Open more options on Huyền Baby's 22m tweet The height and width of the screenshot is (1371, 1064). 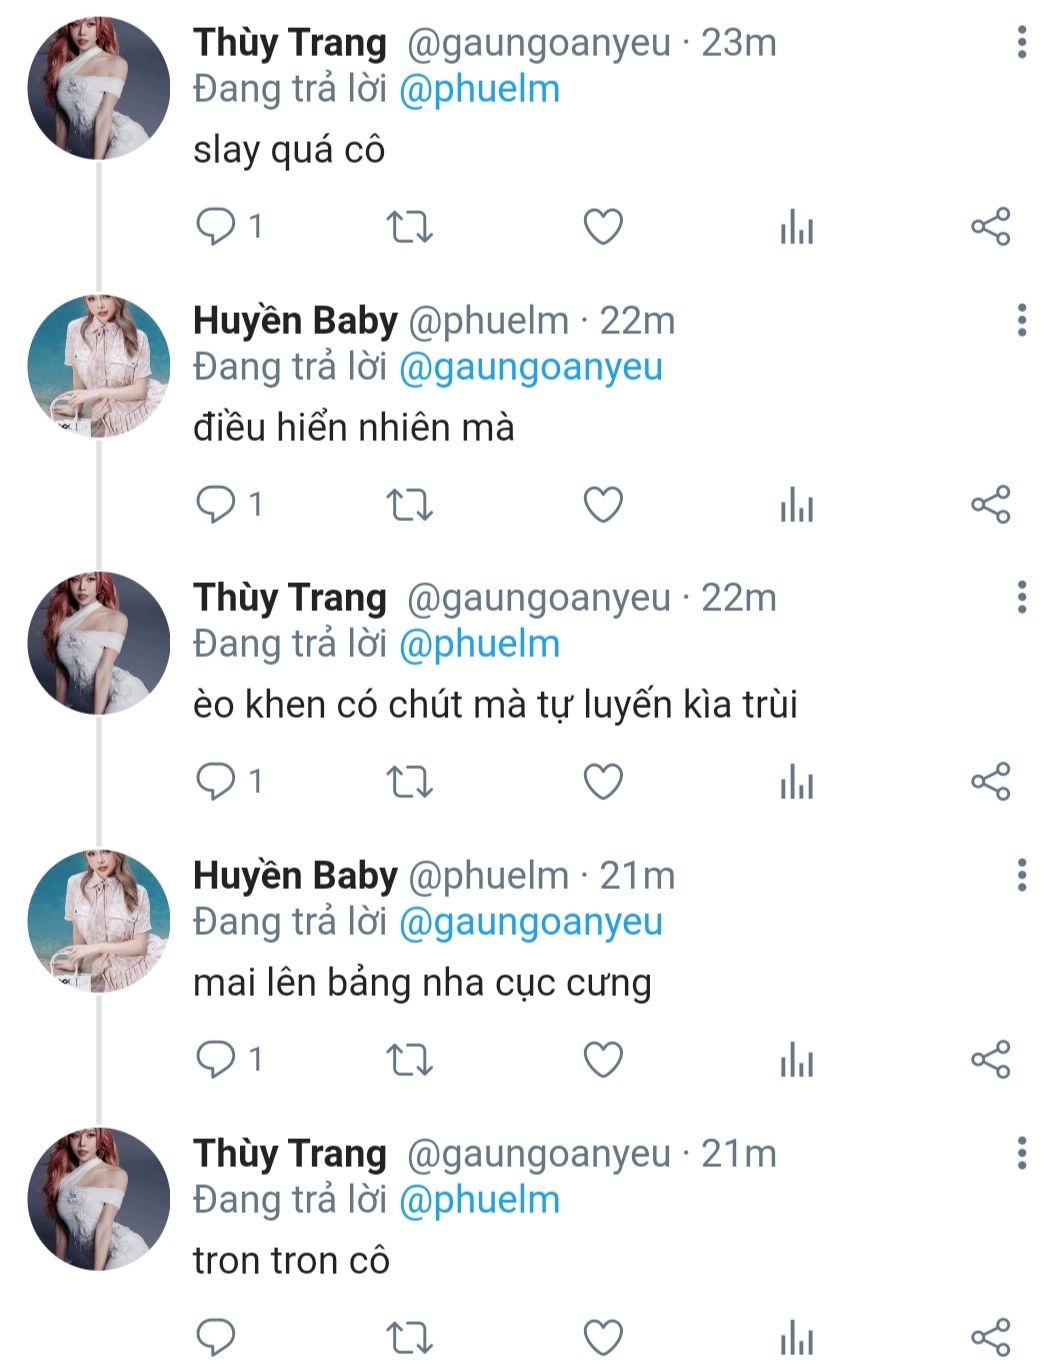(1021, 320)
